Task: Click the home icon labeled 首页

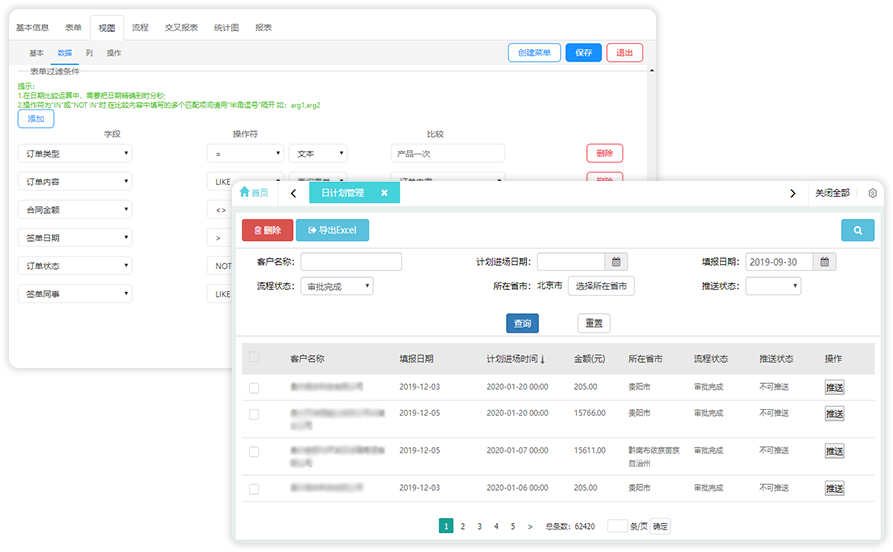Action: [254, 193]
